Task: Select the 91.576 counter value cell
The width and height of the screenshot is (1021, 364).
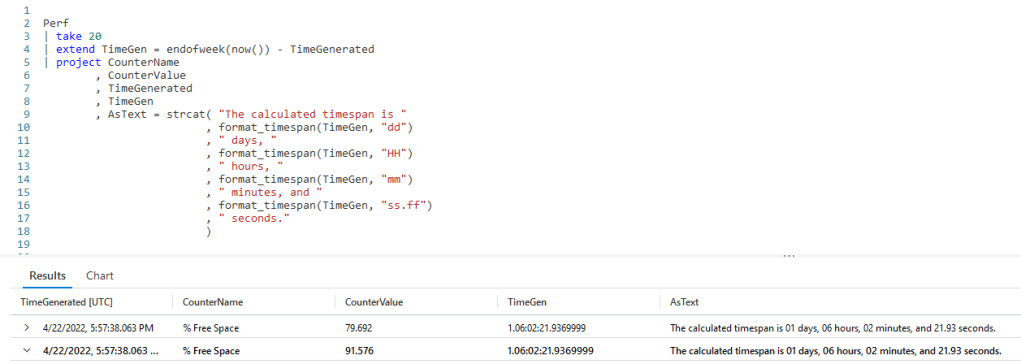Action: pos(359,350)
